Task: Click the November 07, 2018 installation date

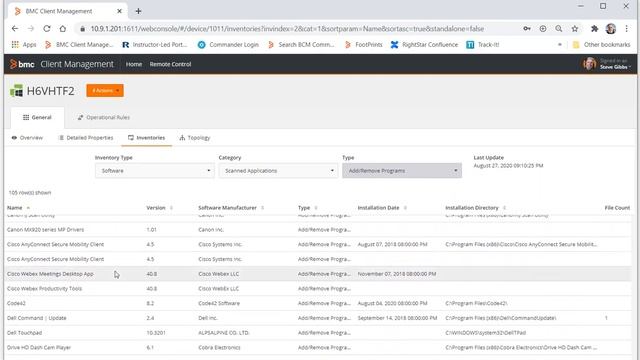Action: 397,274
